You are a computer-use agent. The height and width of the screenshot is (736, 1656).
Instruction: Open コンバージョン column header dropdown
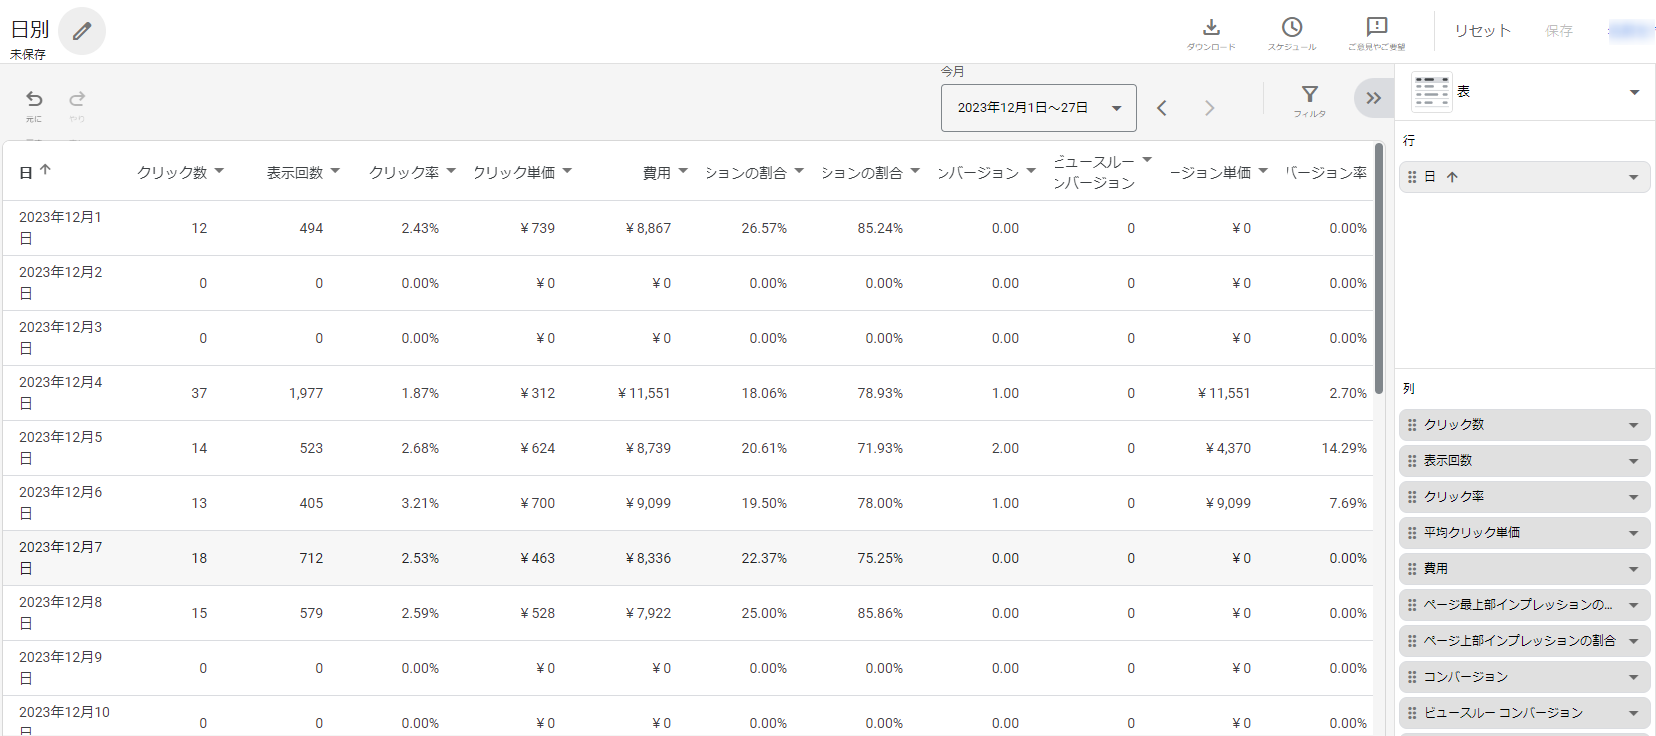coord(1031,171)
